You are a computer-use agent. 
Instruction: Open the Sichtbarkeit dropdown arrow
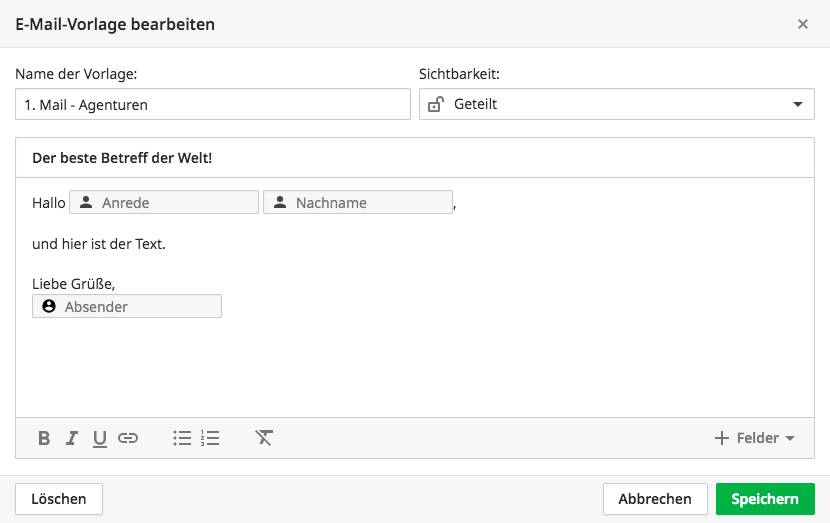coord(798,104)
